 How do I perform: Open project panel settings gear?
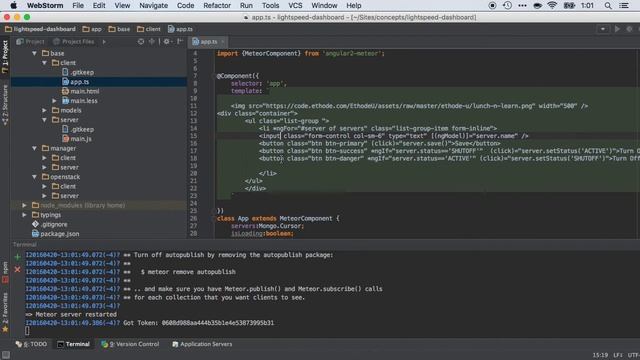(x=167, y=42)
